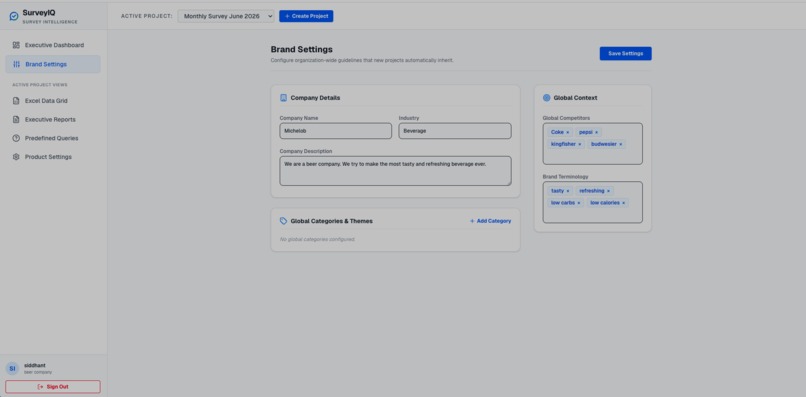Click the 'ACTIVE PROJECT VIEWS' sidebar heading
806x397 pixels.
(x=40, y=85)
